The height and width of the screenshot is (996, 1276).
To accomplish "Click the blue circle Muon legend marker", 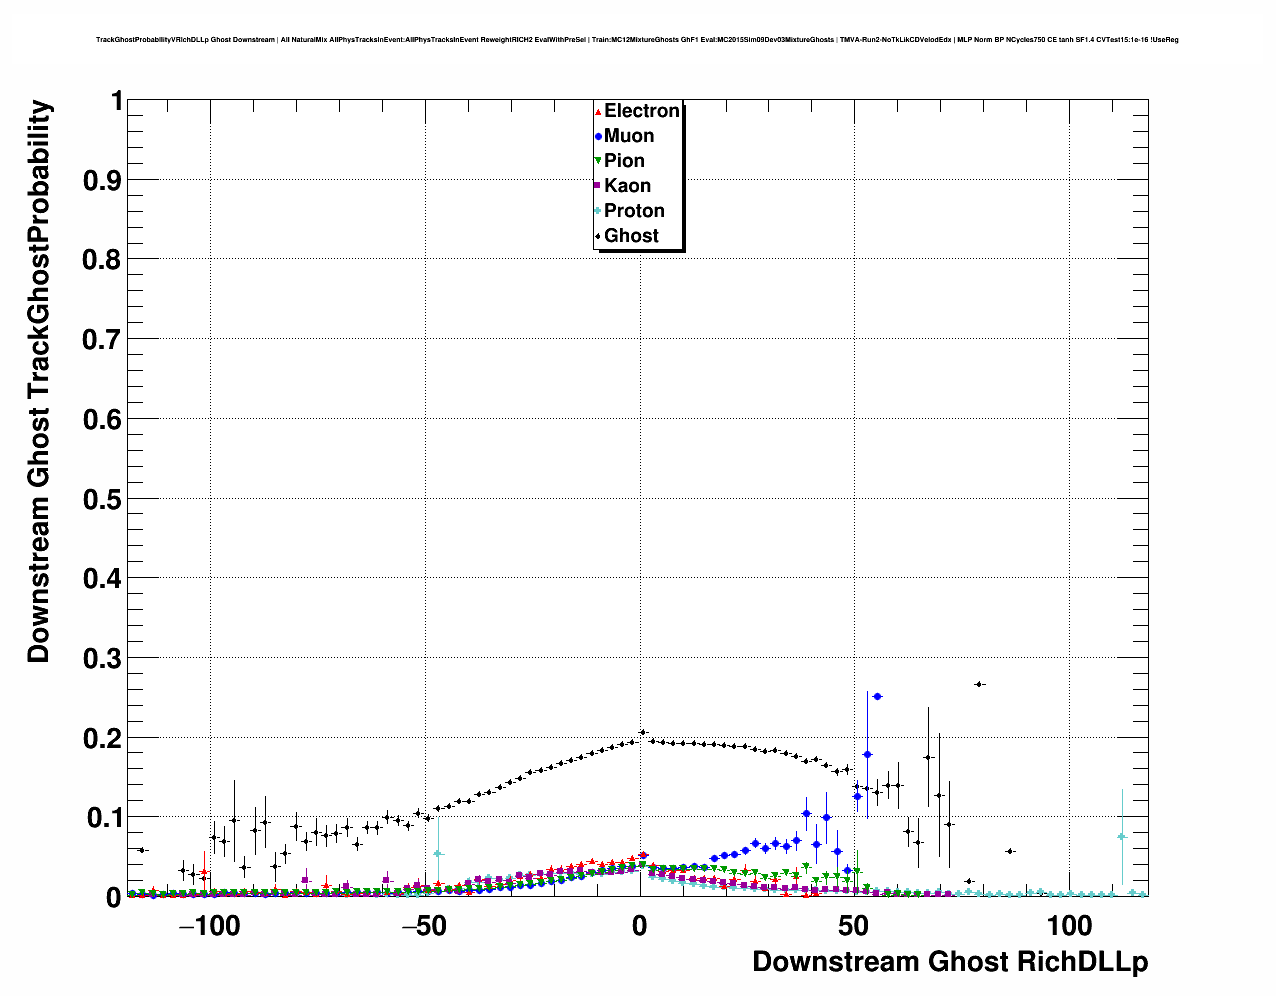I will [598, 136].
